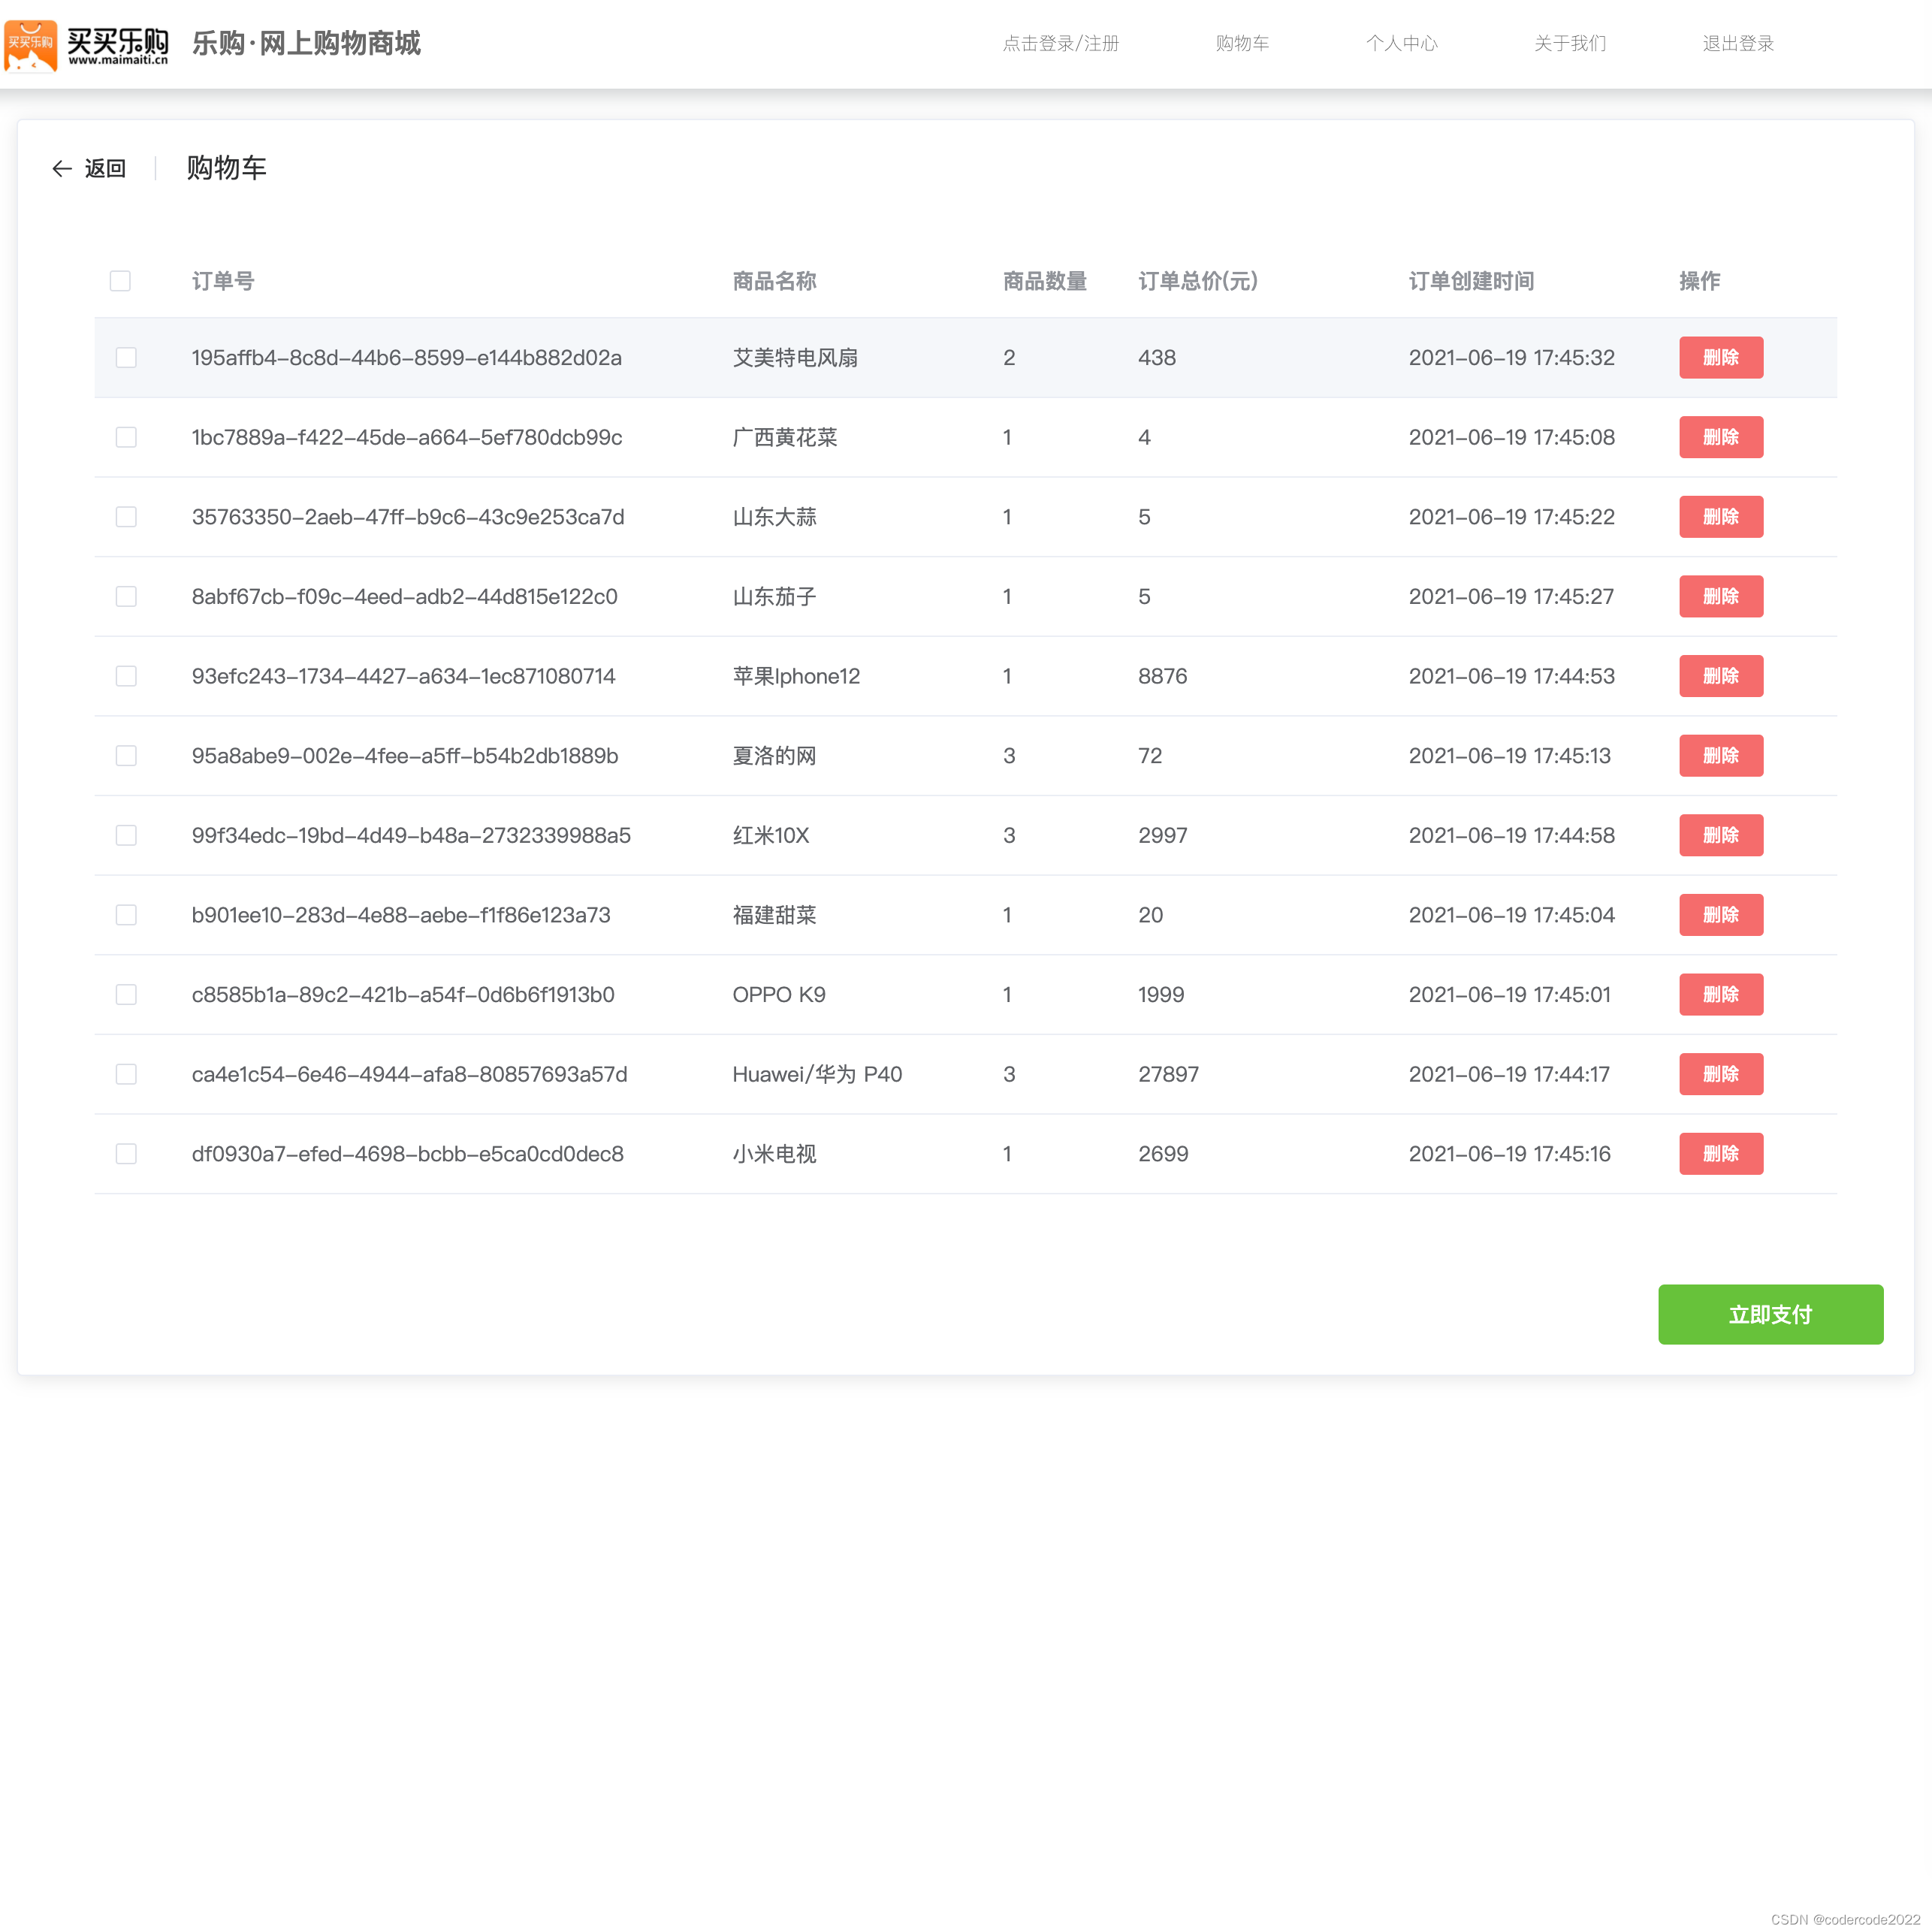Click the 买买乐购 orange logo icon
1932x1932 pixels.
(x=31, y=45)
